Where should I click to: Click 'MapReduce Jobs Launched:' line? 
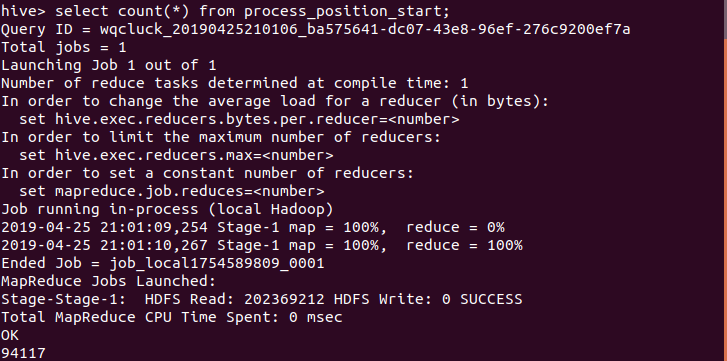click(x=108, y=281)
